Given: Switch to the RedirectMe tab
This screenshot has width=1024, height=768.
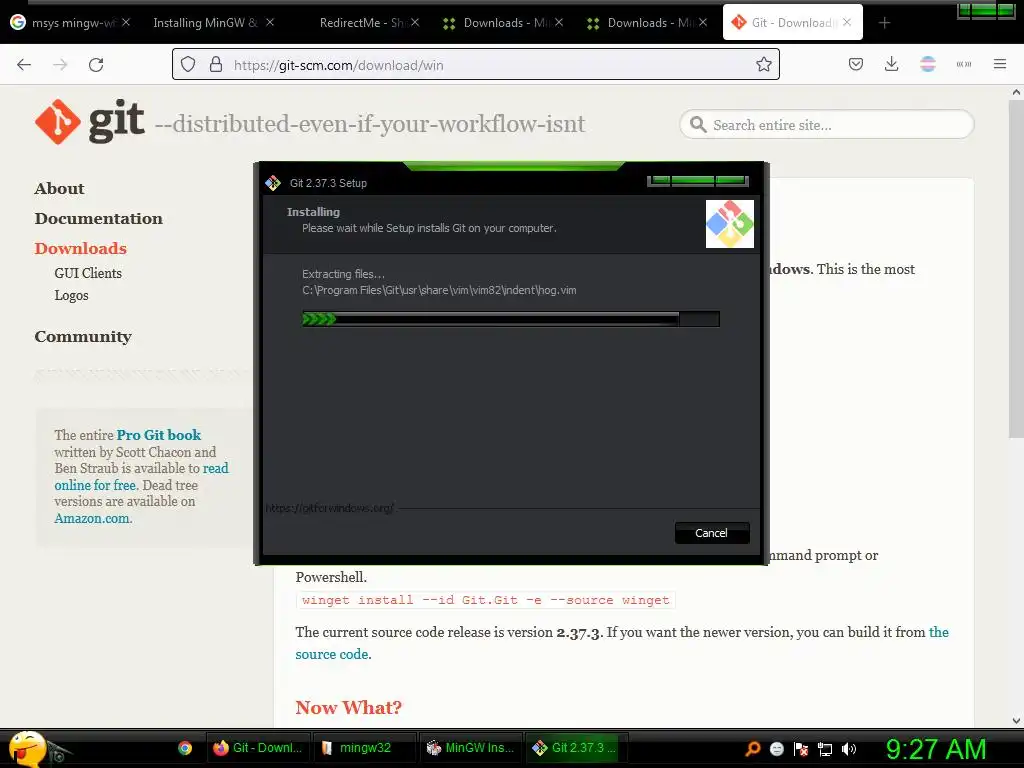Looking at the screenshot, I should 362,23.
